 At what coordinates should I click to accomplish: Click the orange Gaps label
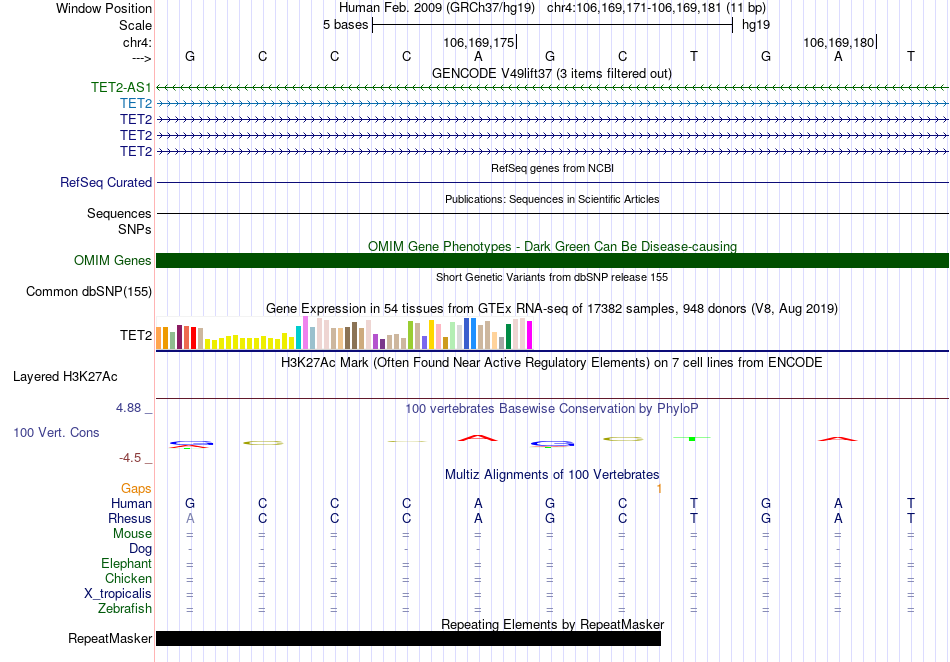(136, 488)
